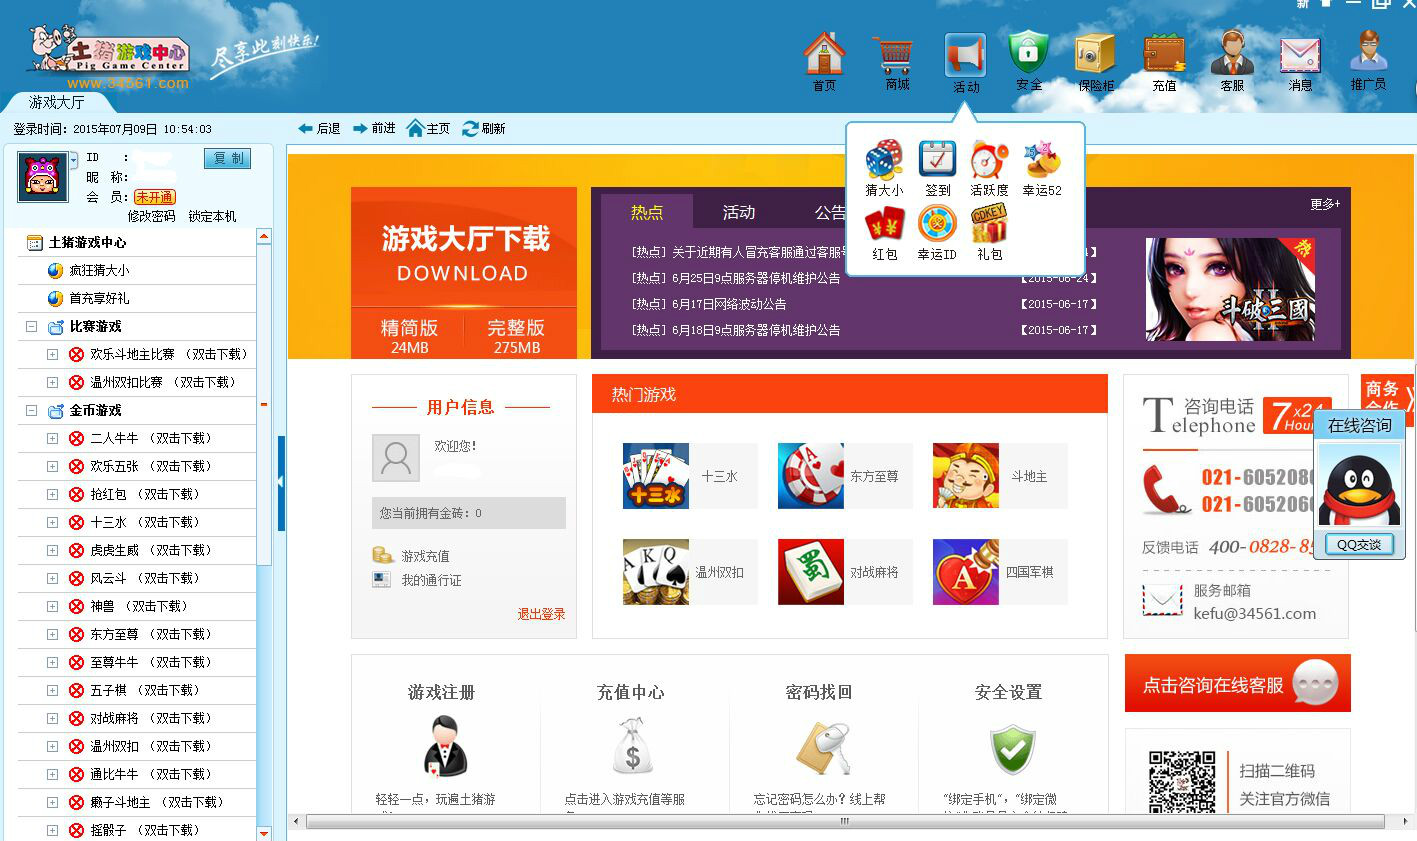Viewport: 1417px width, 841px height.
Task: Click the 礼包 CDKEY gift icon
Action: coord(989,224)
